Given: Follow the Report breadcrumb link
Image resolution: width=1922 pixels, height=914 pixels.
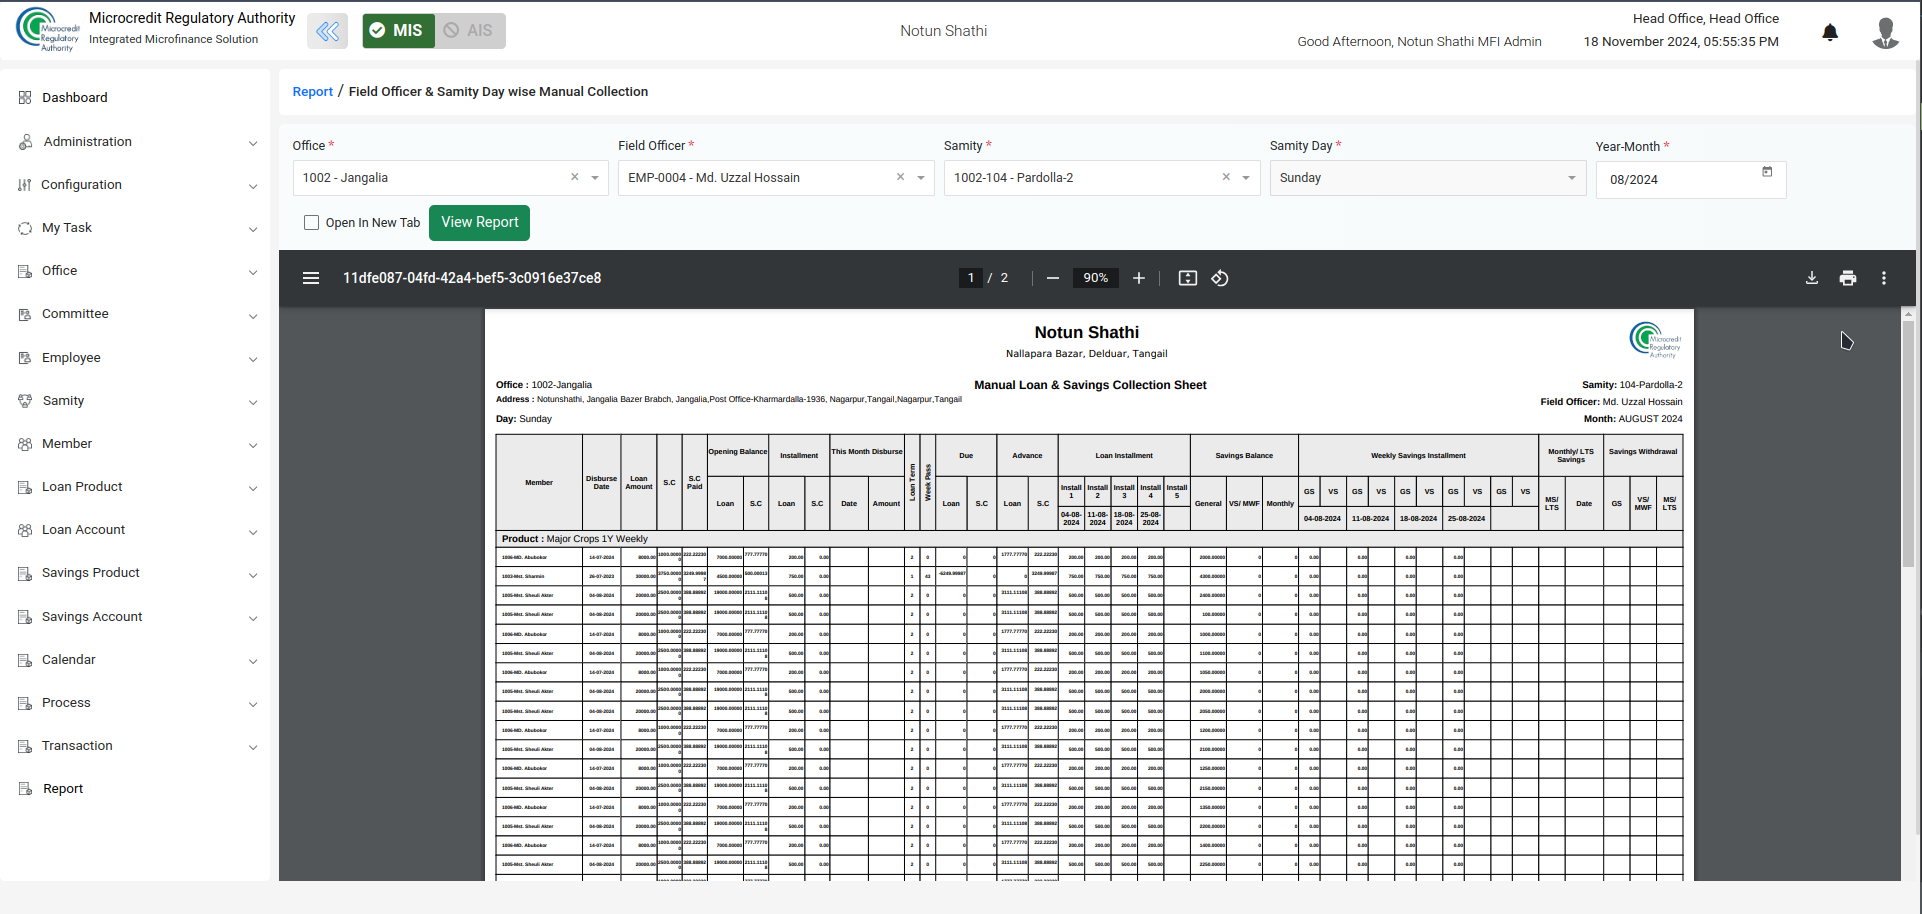Looking at the screenshot, I should (x=312, y=91).
